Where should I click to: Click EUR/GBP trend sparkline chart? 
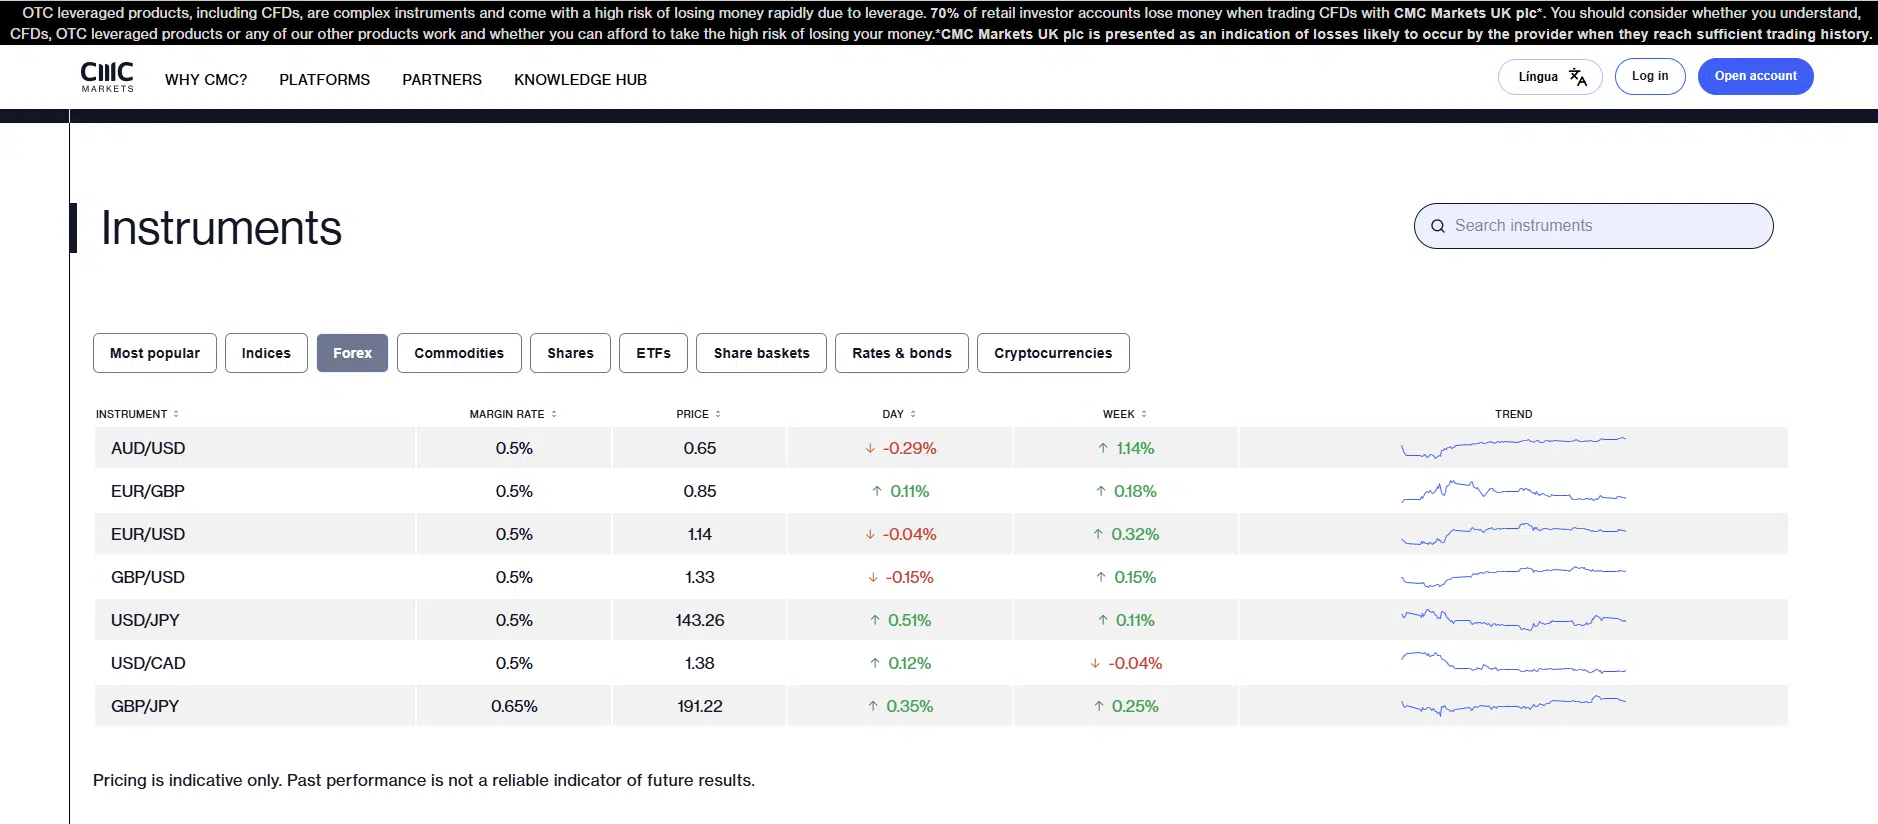[x=1513, y=491]
